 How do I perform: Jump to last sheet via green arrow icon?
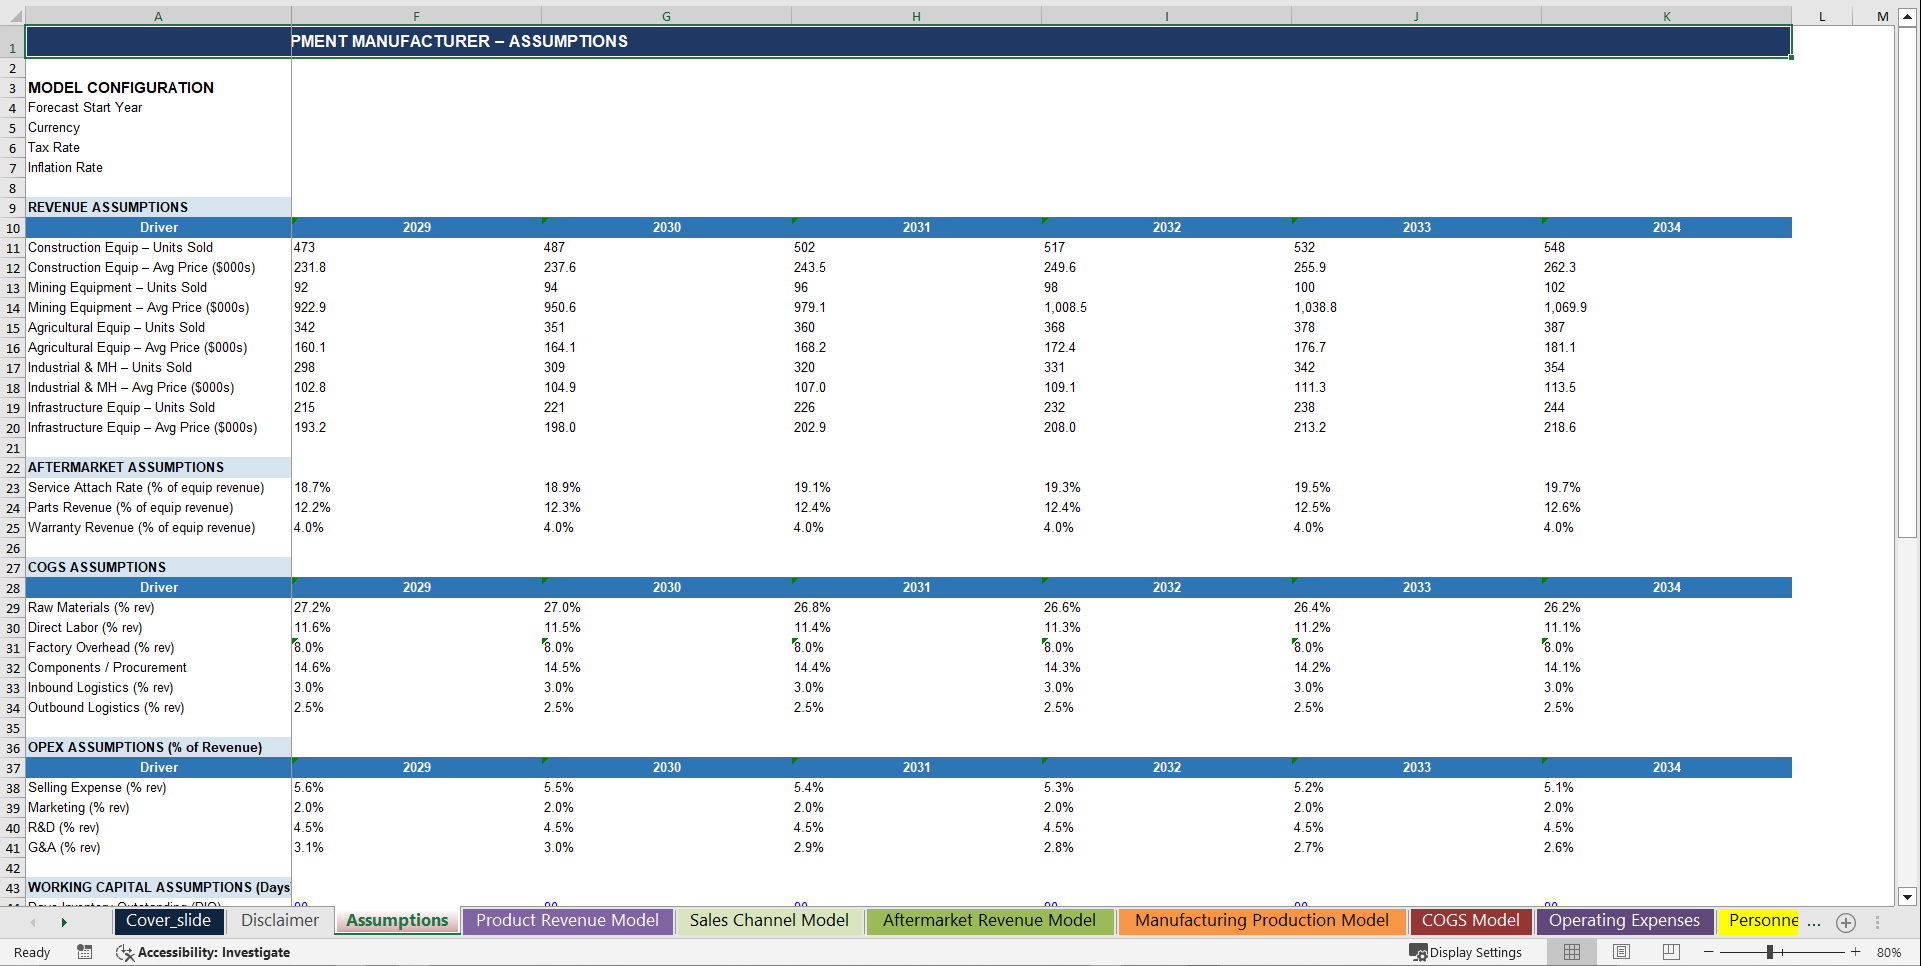click(63, 922)
